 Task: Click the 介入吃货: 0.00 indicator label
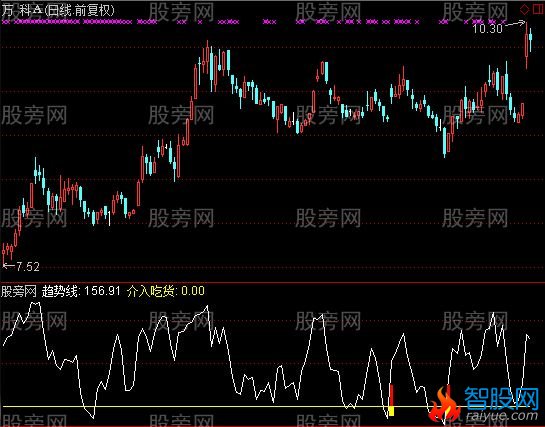[166, 291]
